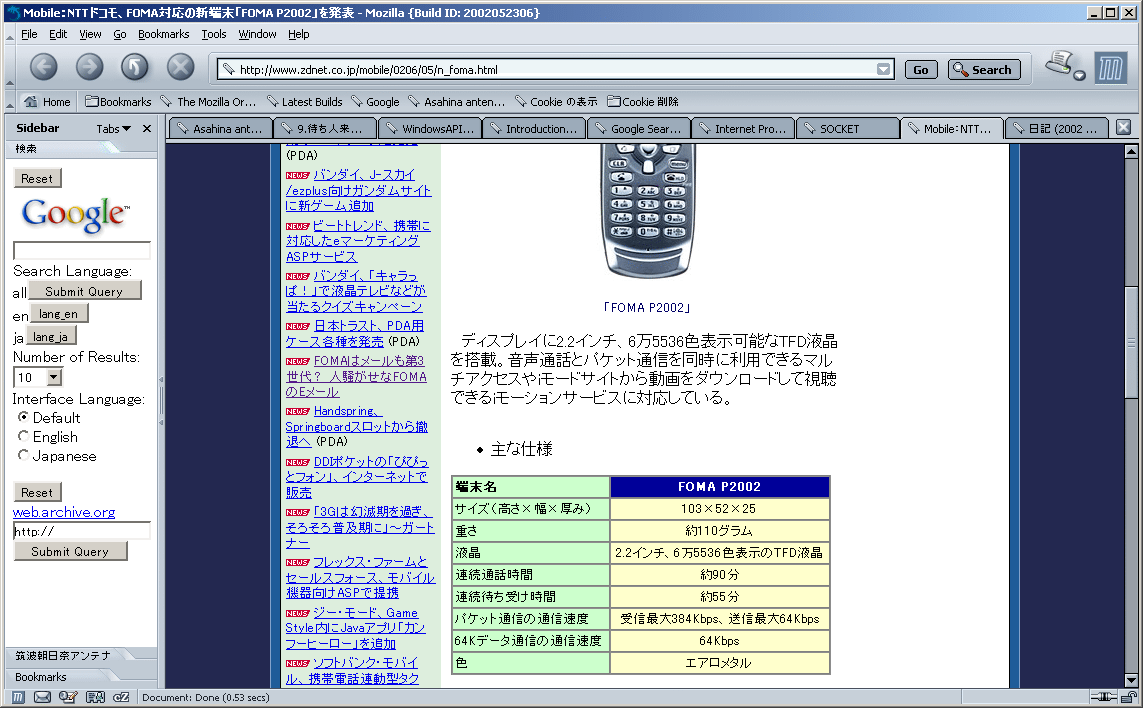Switch to the Google Sear... tab
Image resolution: width=1143 pixels, height=708 pixels.
pos(639,128)
